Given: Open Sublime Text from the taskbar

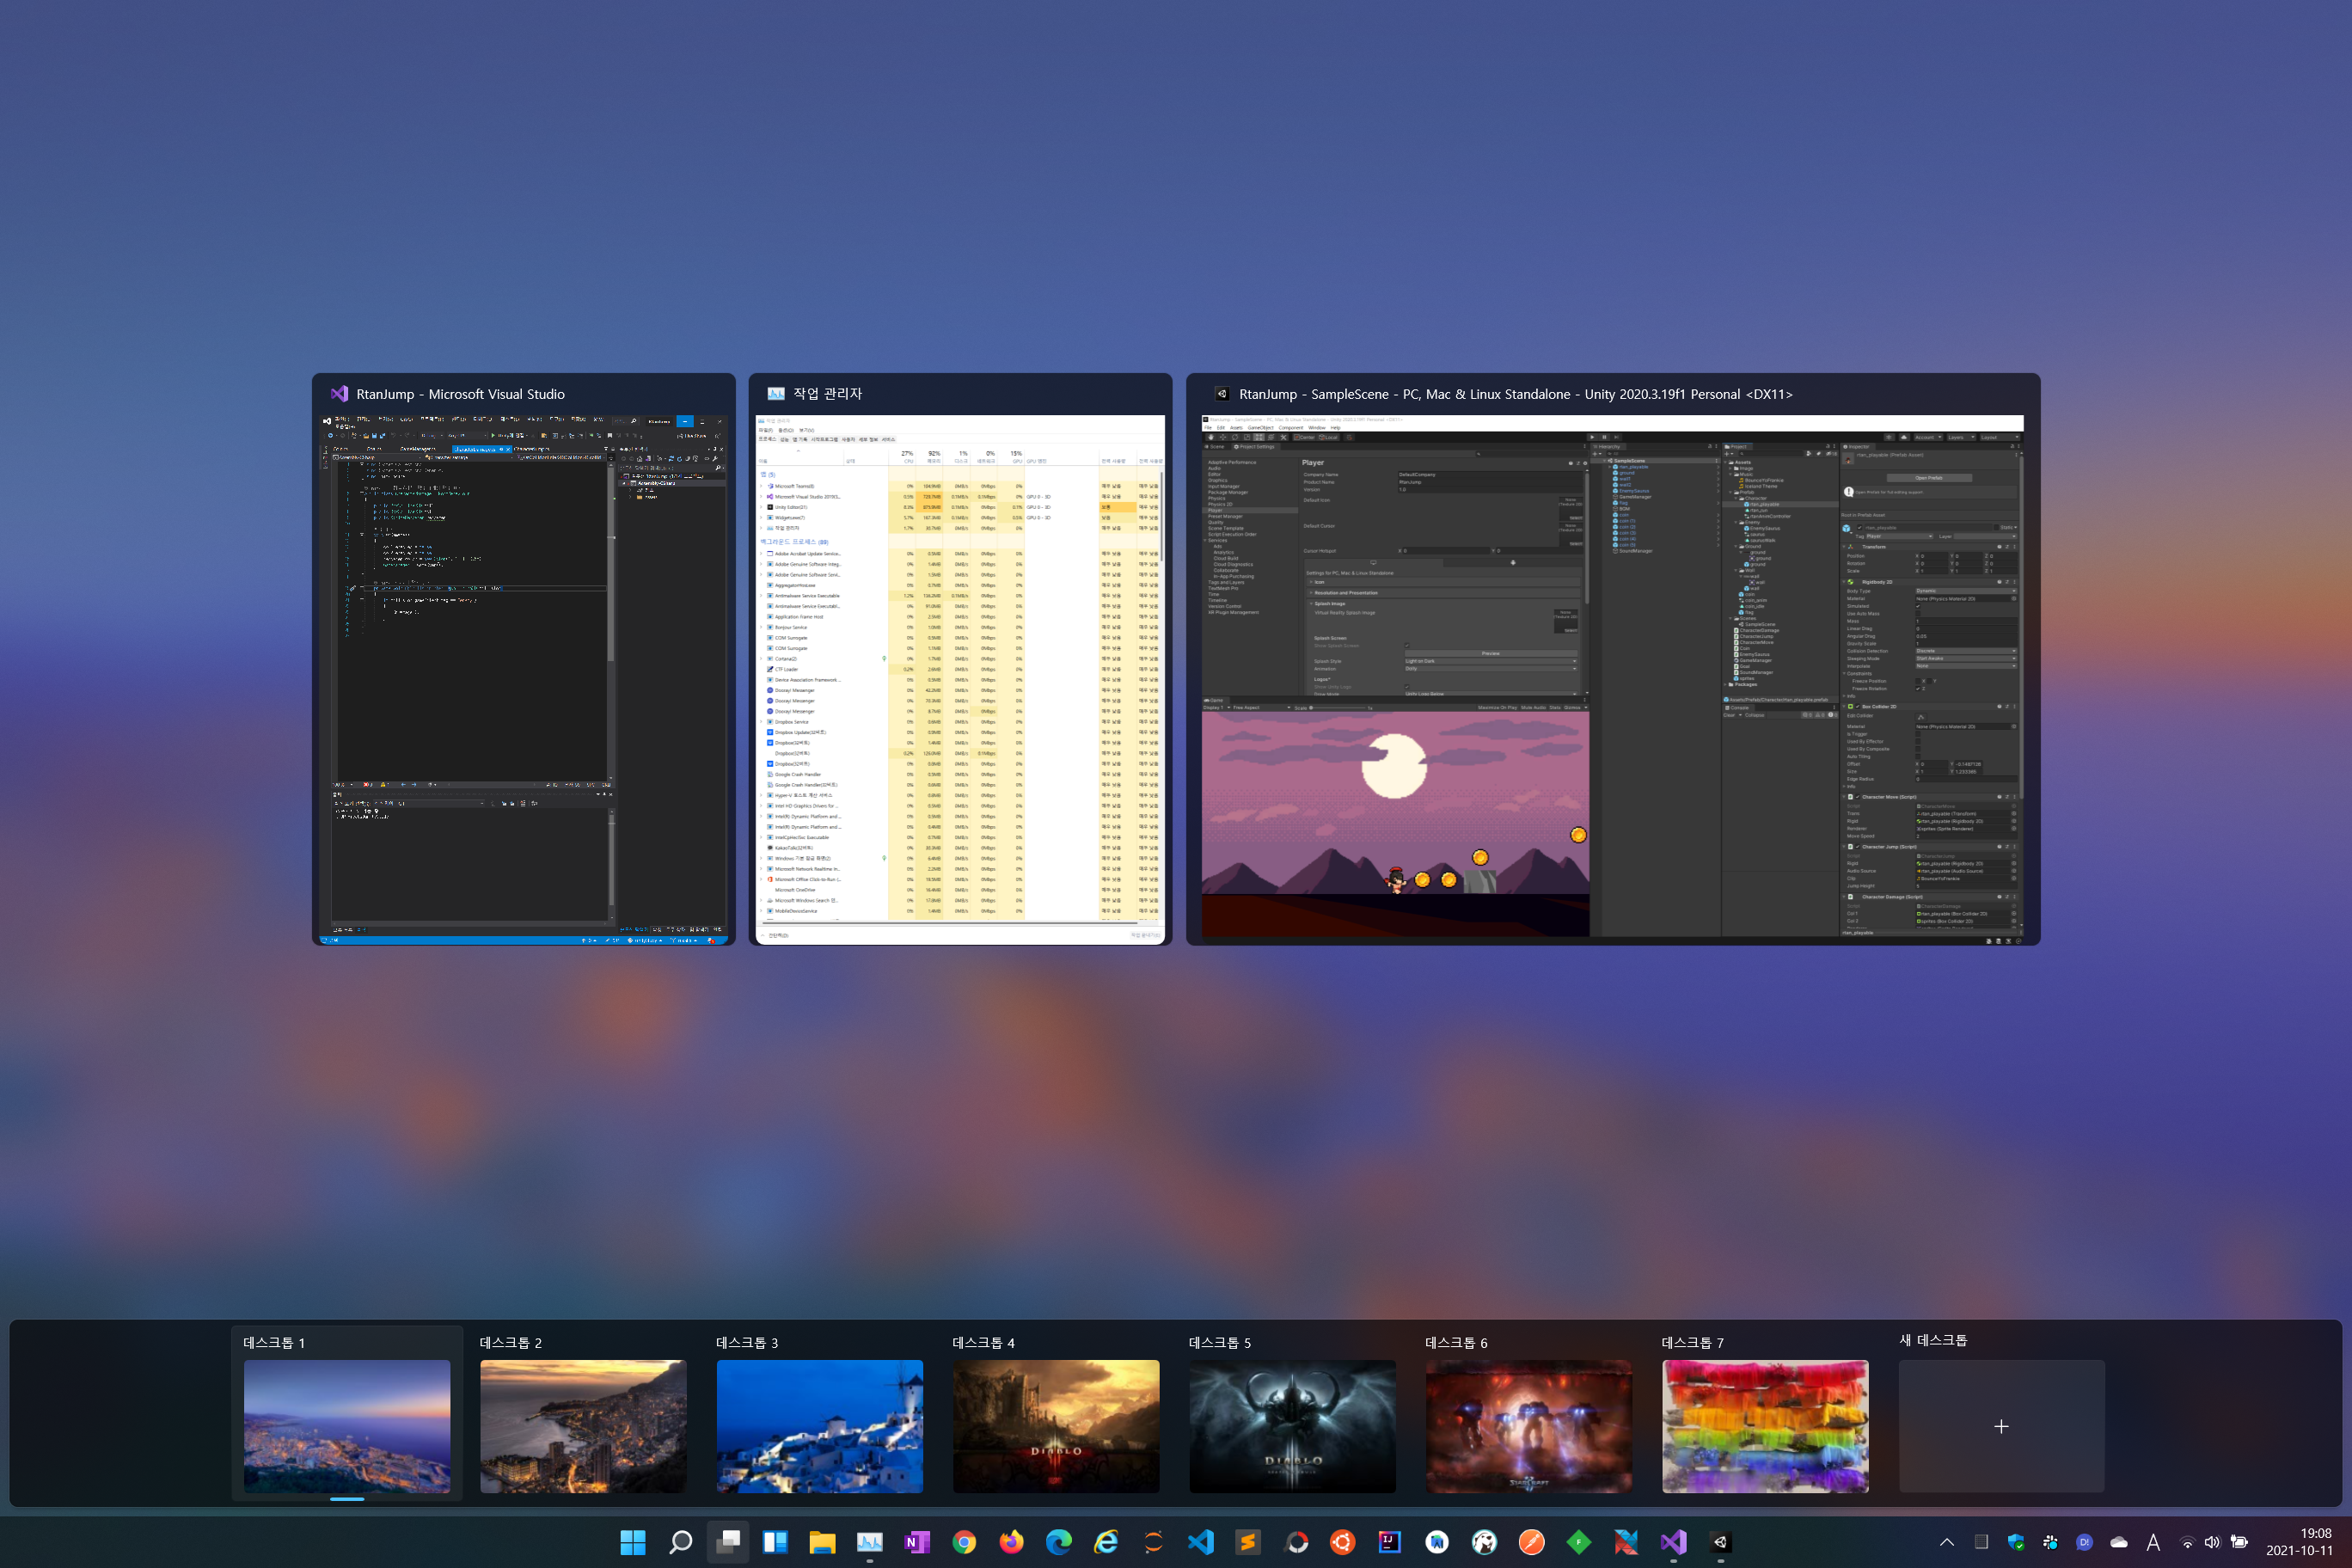Looking at the screenshot, I should (1248, 1542).
